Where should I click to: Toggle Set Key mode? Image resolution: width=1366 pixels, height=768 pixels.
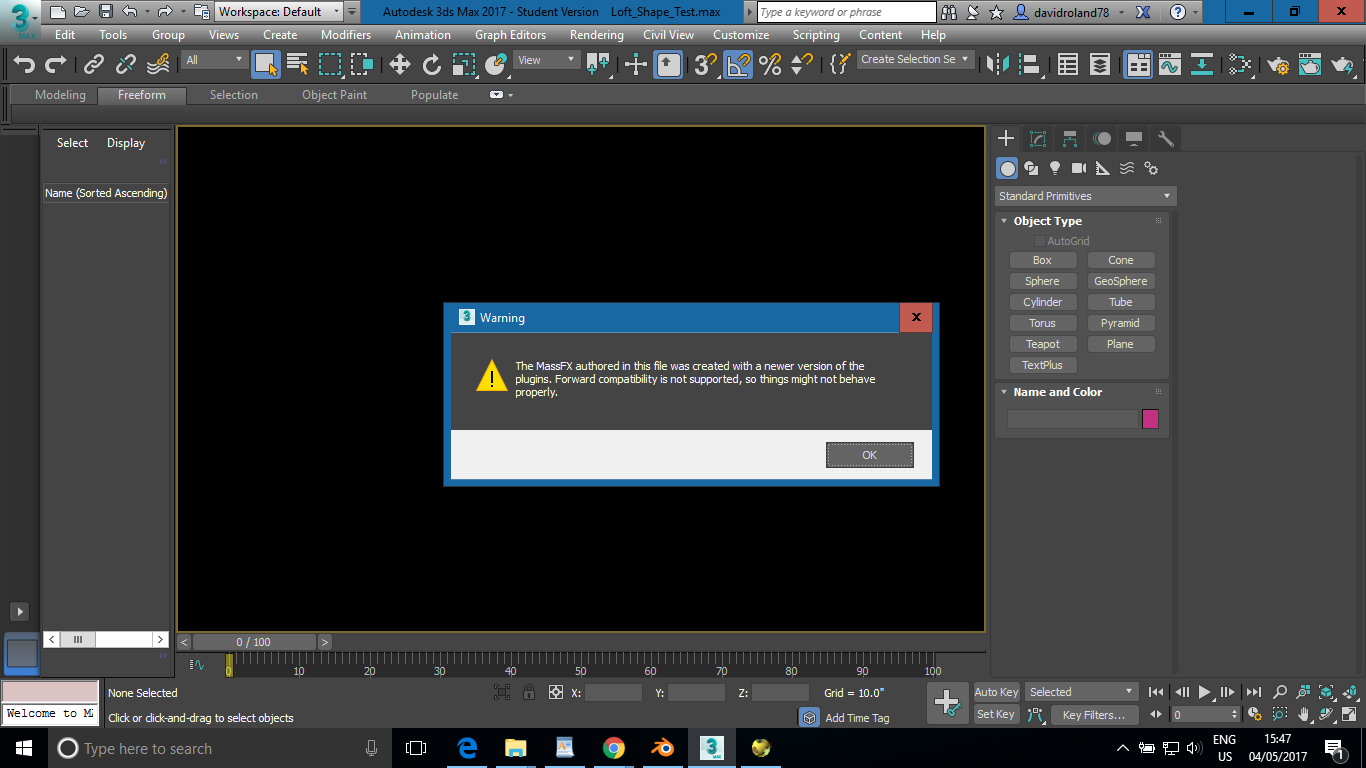pyautogui.click(x=996, y=714)
